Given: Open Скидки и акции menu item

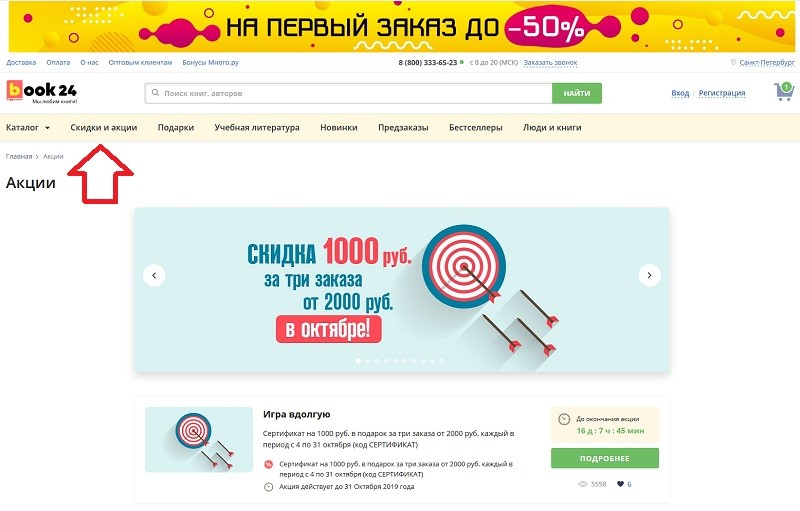Looking at the screenshot, I should point(104,127).
